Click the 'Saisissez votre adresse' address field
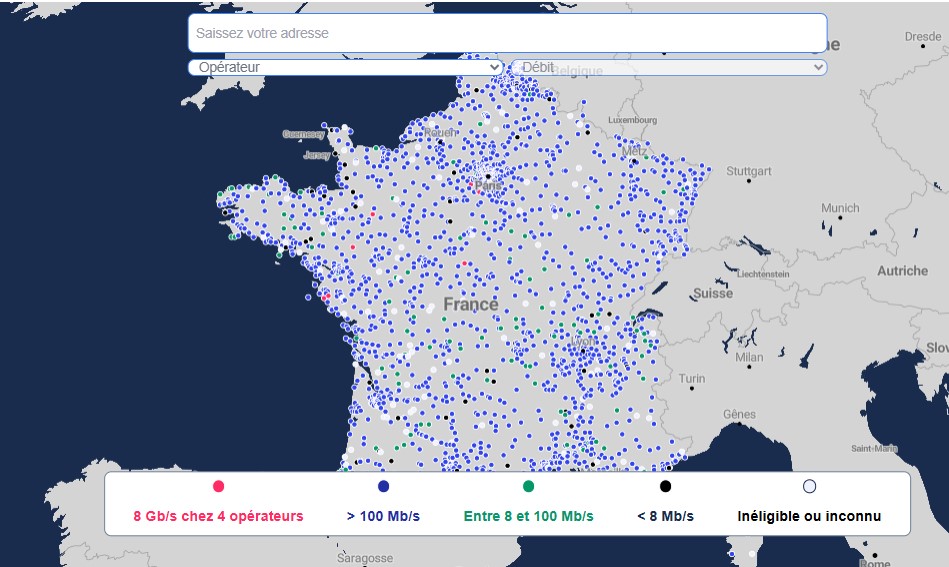949x567 pixels. [507, 33]
